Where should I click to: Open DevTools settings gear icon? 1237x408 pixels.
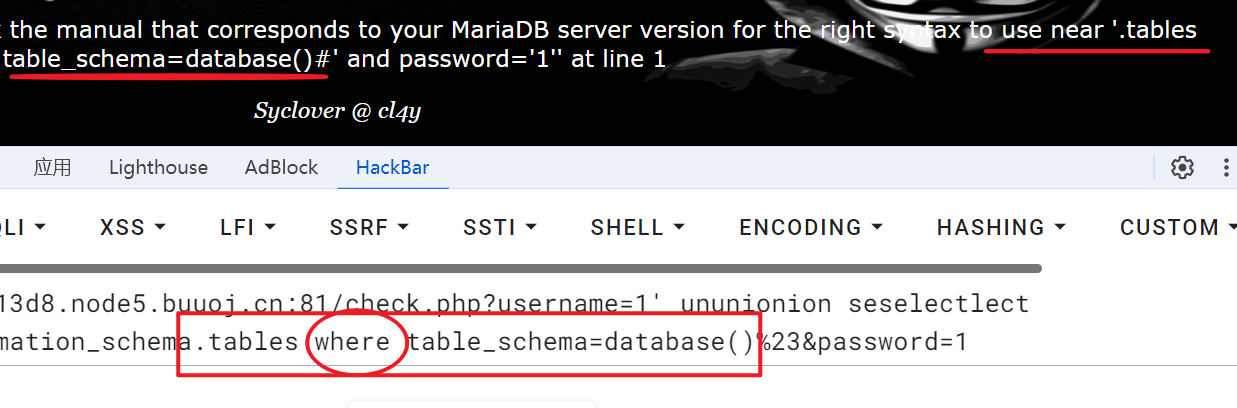(1182, 167)
